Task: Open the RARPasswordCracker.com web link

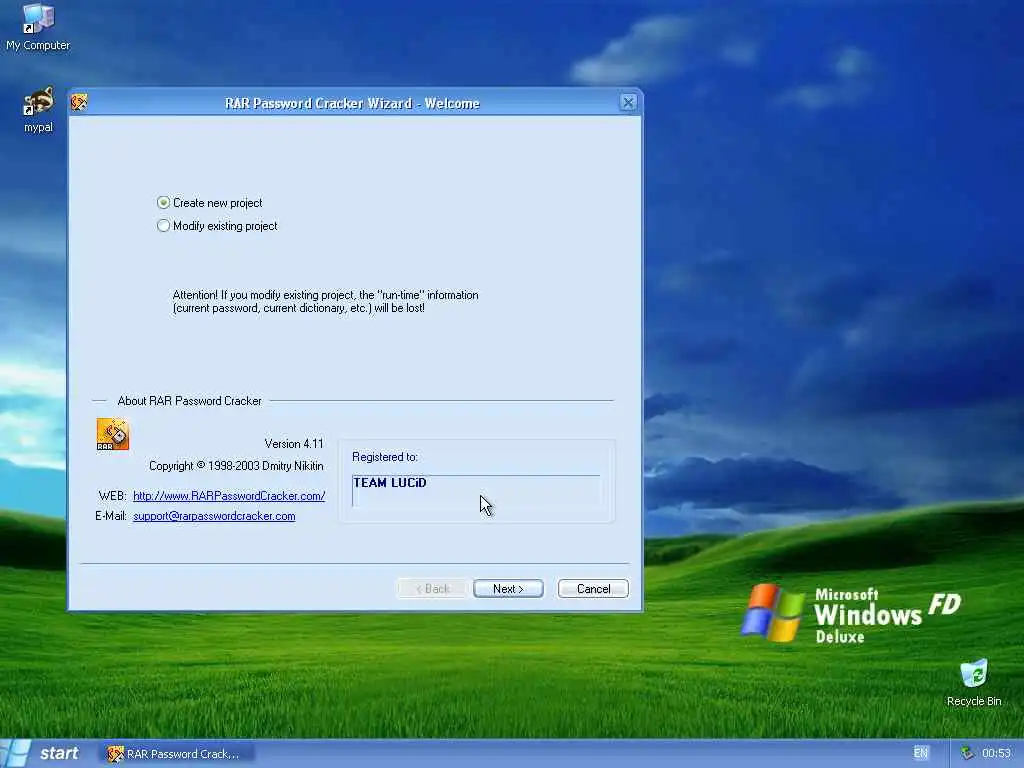Action: pyautogui.click(x=229, y=496)
